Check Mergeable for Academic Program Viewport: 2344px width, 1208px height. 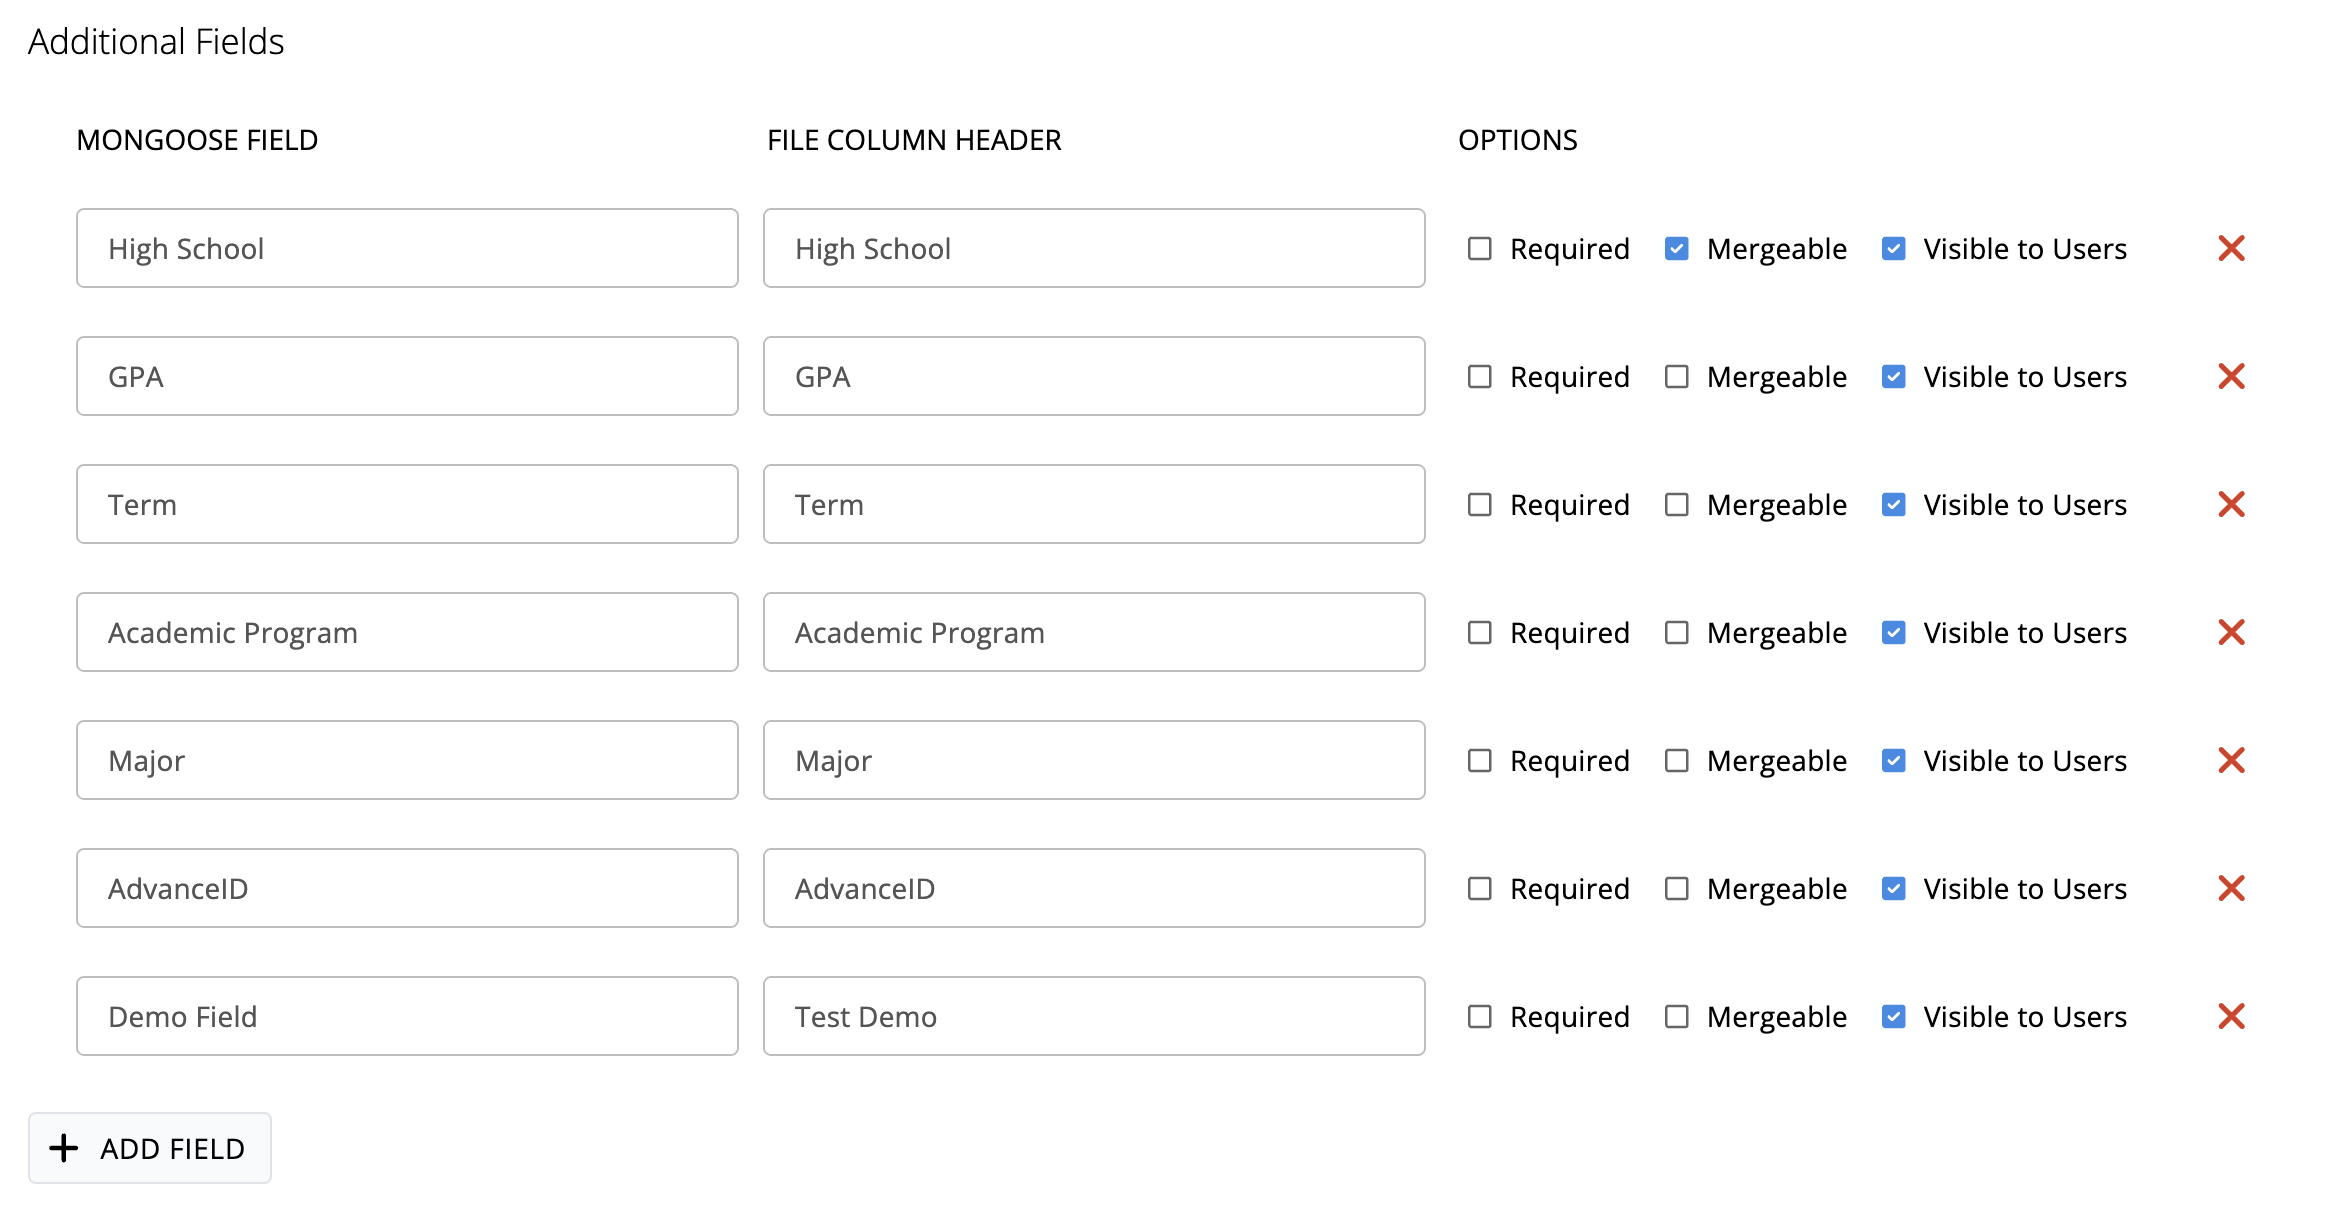pos(1677,632)
